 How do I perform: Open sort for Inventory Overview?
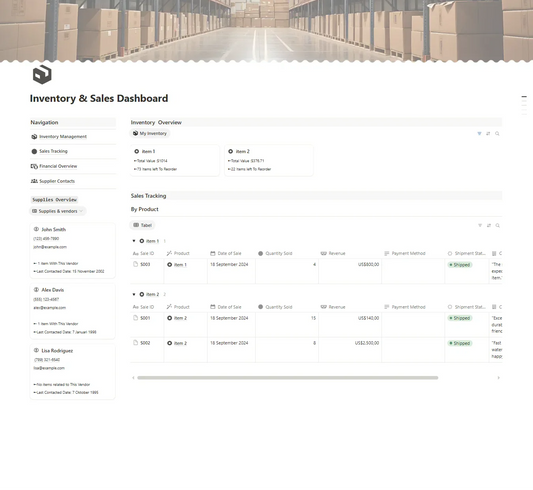(488, 134)
